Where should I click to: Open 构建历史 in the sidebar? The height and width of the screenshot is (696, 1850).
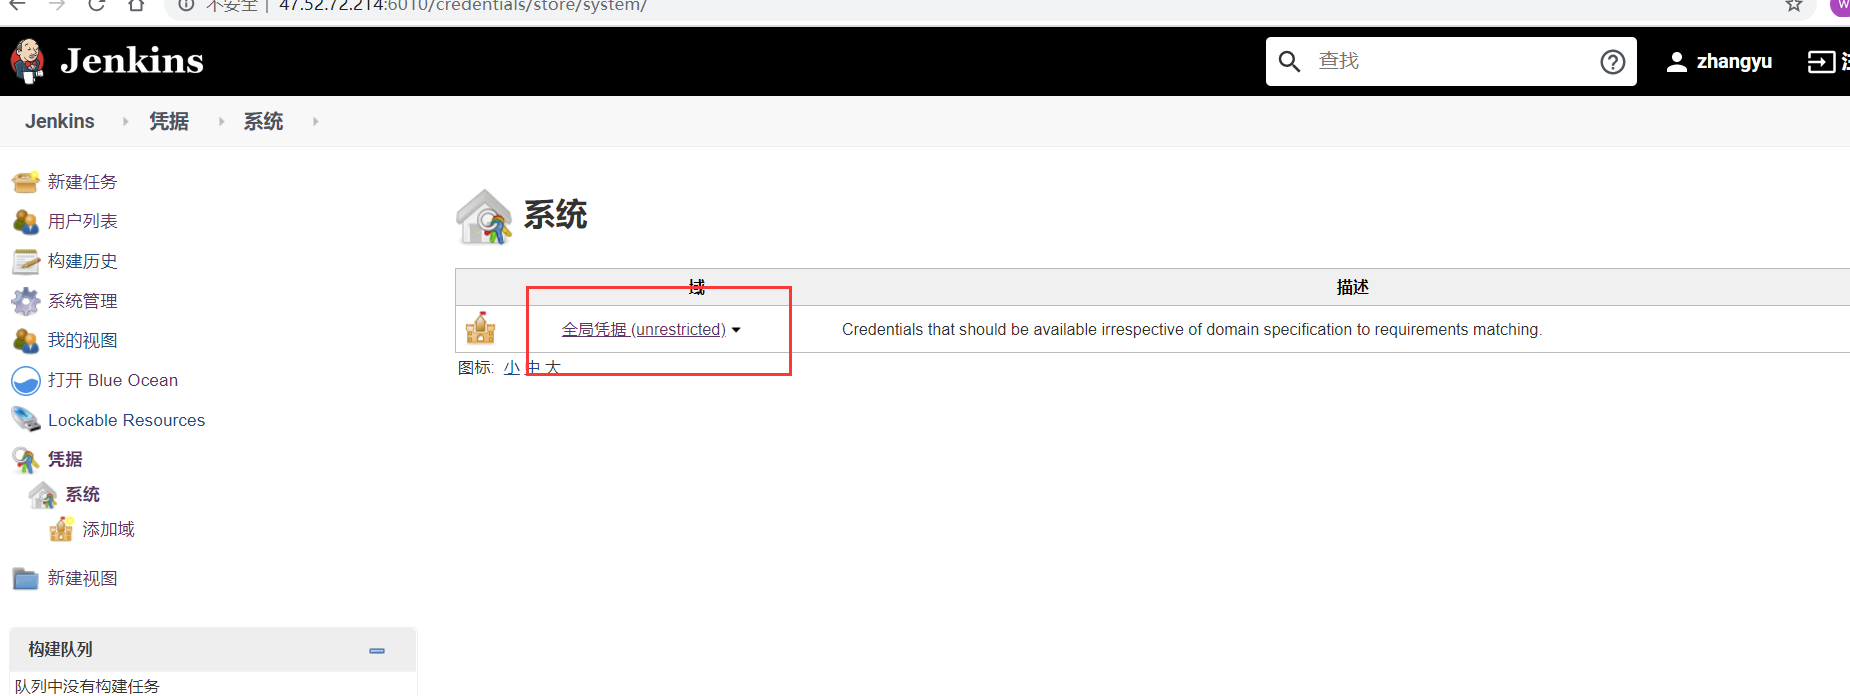(83, 261)
